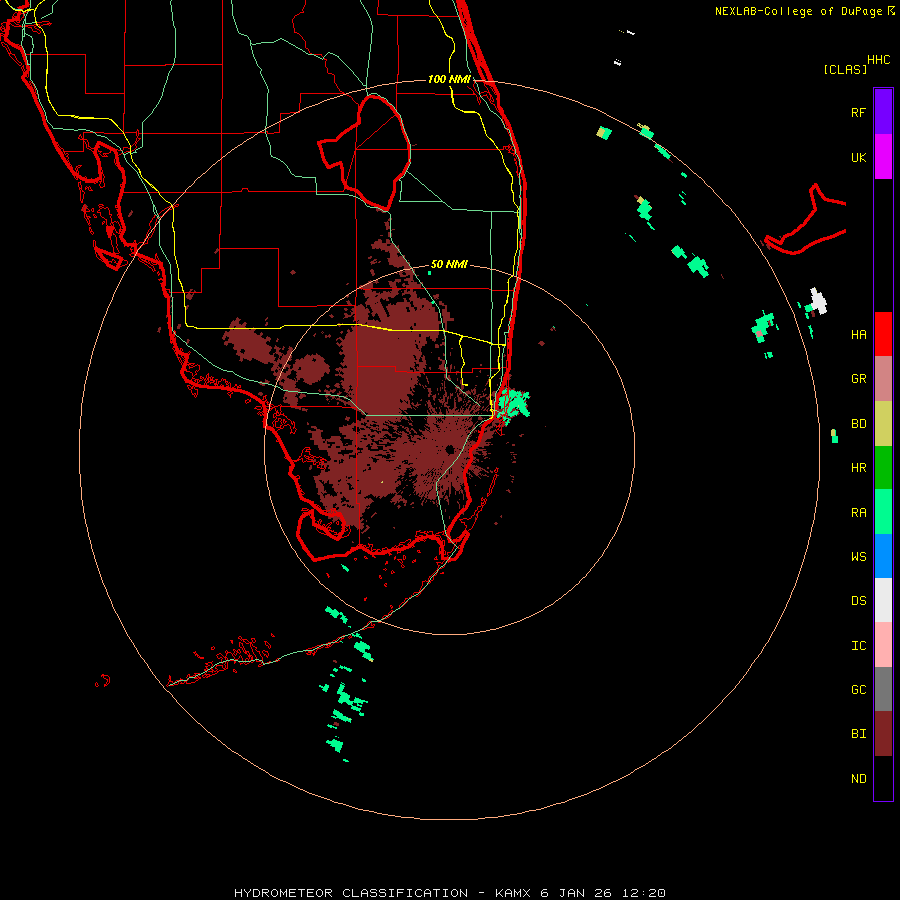Viewport: 900px width, 900px height.
Task: Click the 'WS' legend label
Action: tap(858, 556)
